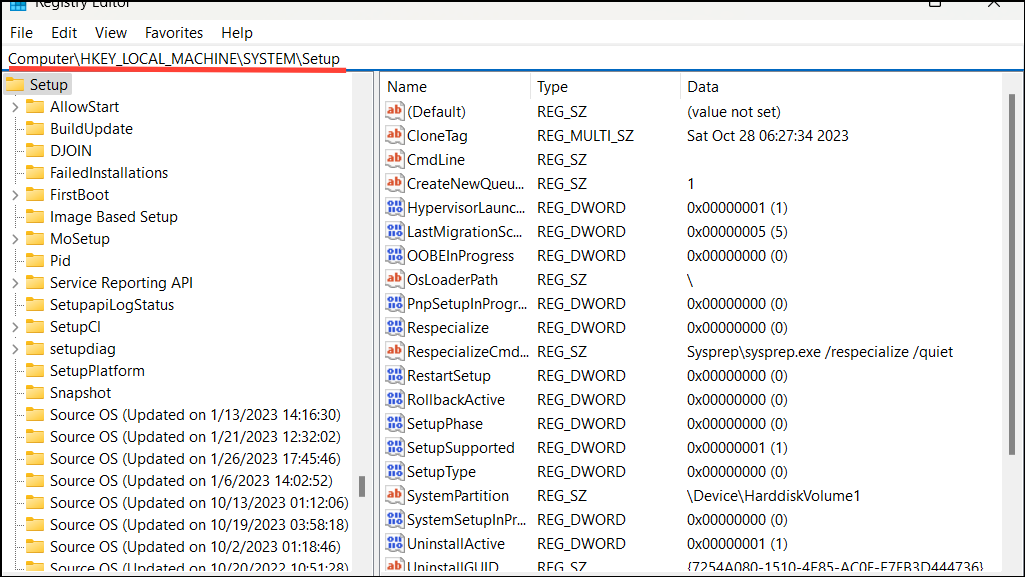Viewport: 1025px width, 577px height.
Task: Select the UninstallActive value name
Action: pyautogui.click(x=456, y=544)
